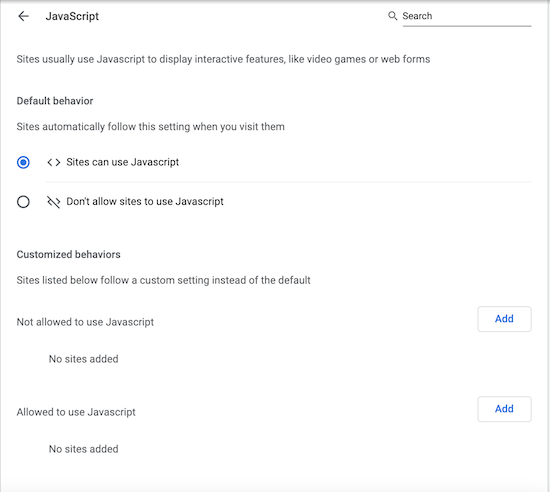Screen dimensions: 550x492
Task: Click the Sites usually use Javascript description text
Action: tap(223, 59)
